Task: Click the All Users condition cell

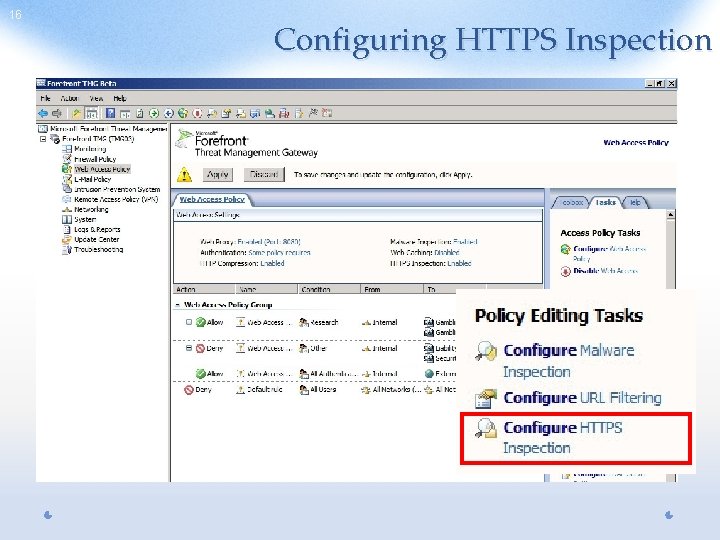Action: (323, 390)
